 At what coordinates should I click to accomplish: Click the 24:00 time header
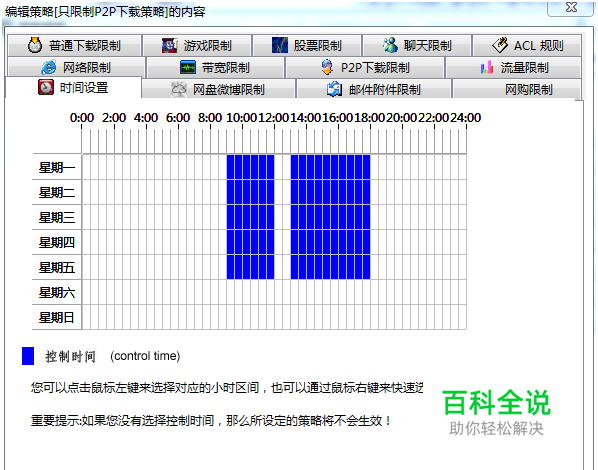pos(466,118)
